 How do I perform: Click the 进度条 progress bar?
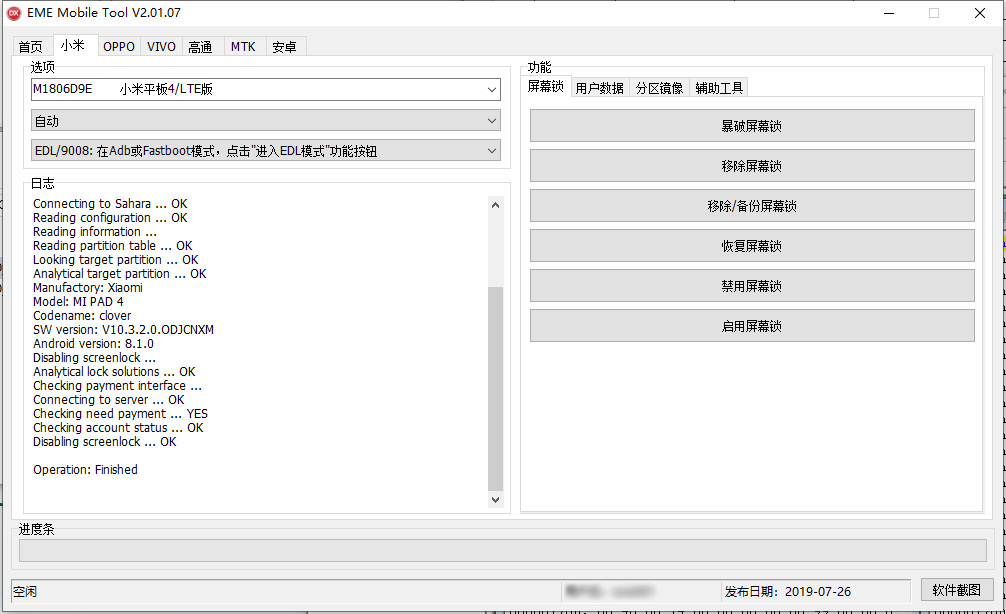click(502, 551)
